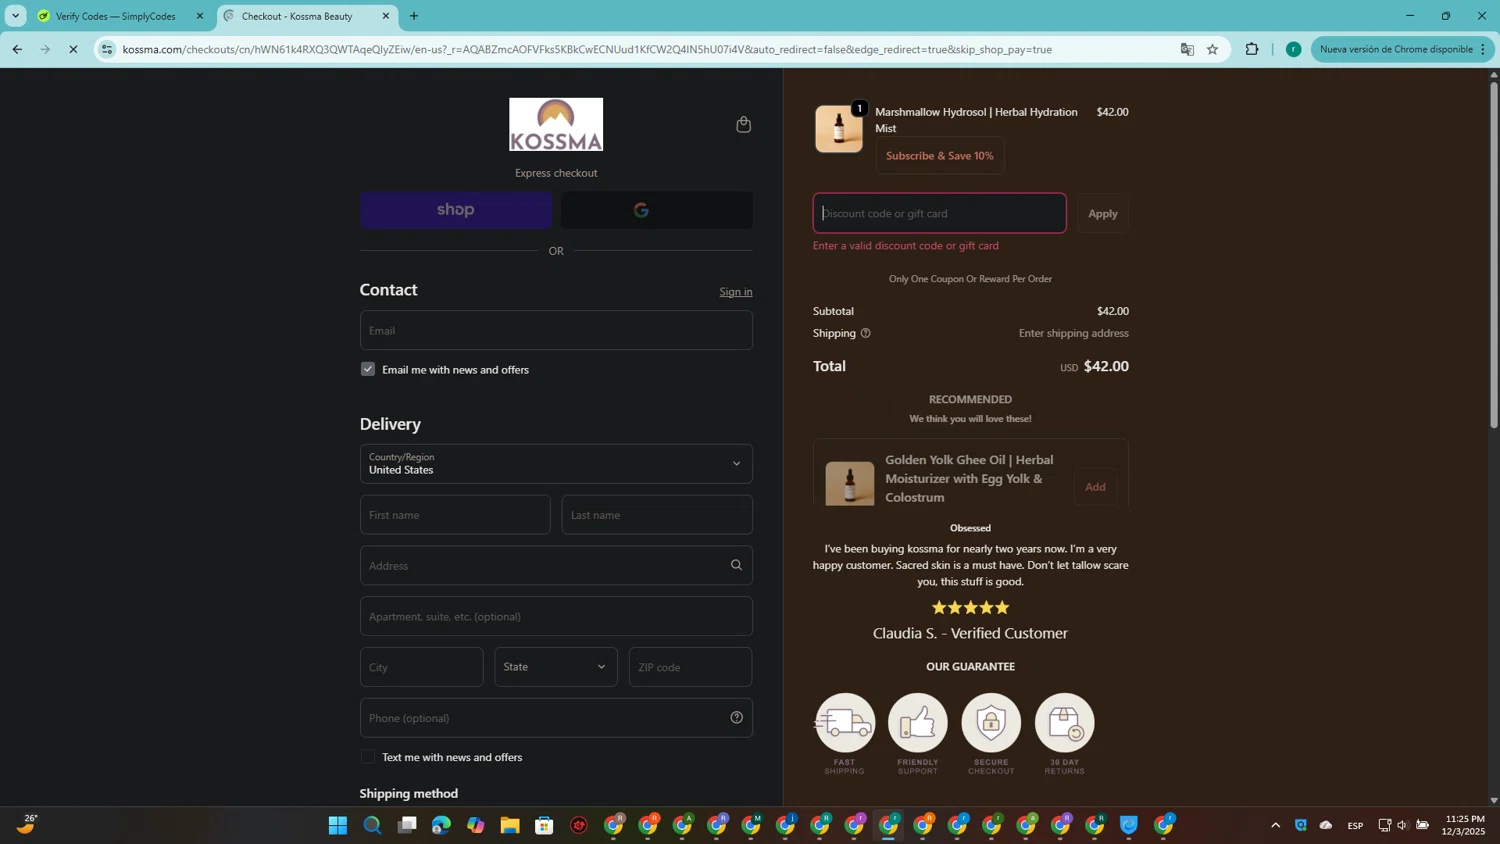Open Copilot from taskbar
Screen dimensions: 1500x844
[x=476, y=825]
